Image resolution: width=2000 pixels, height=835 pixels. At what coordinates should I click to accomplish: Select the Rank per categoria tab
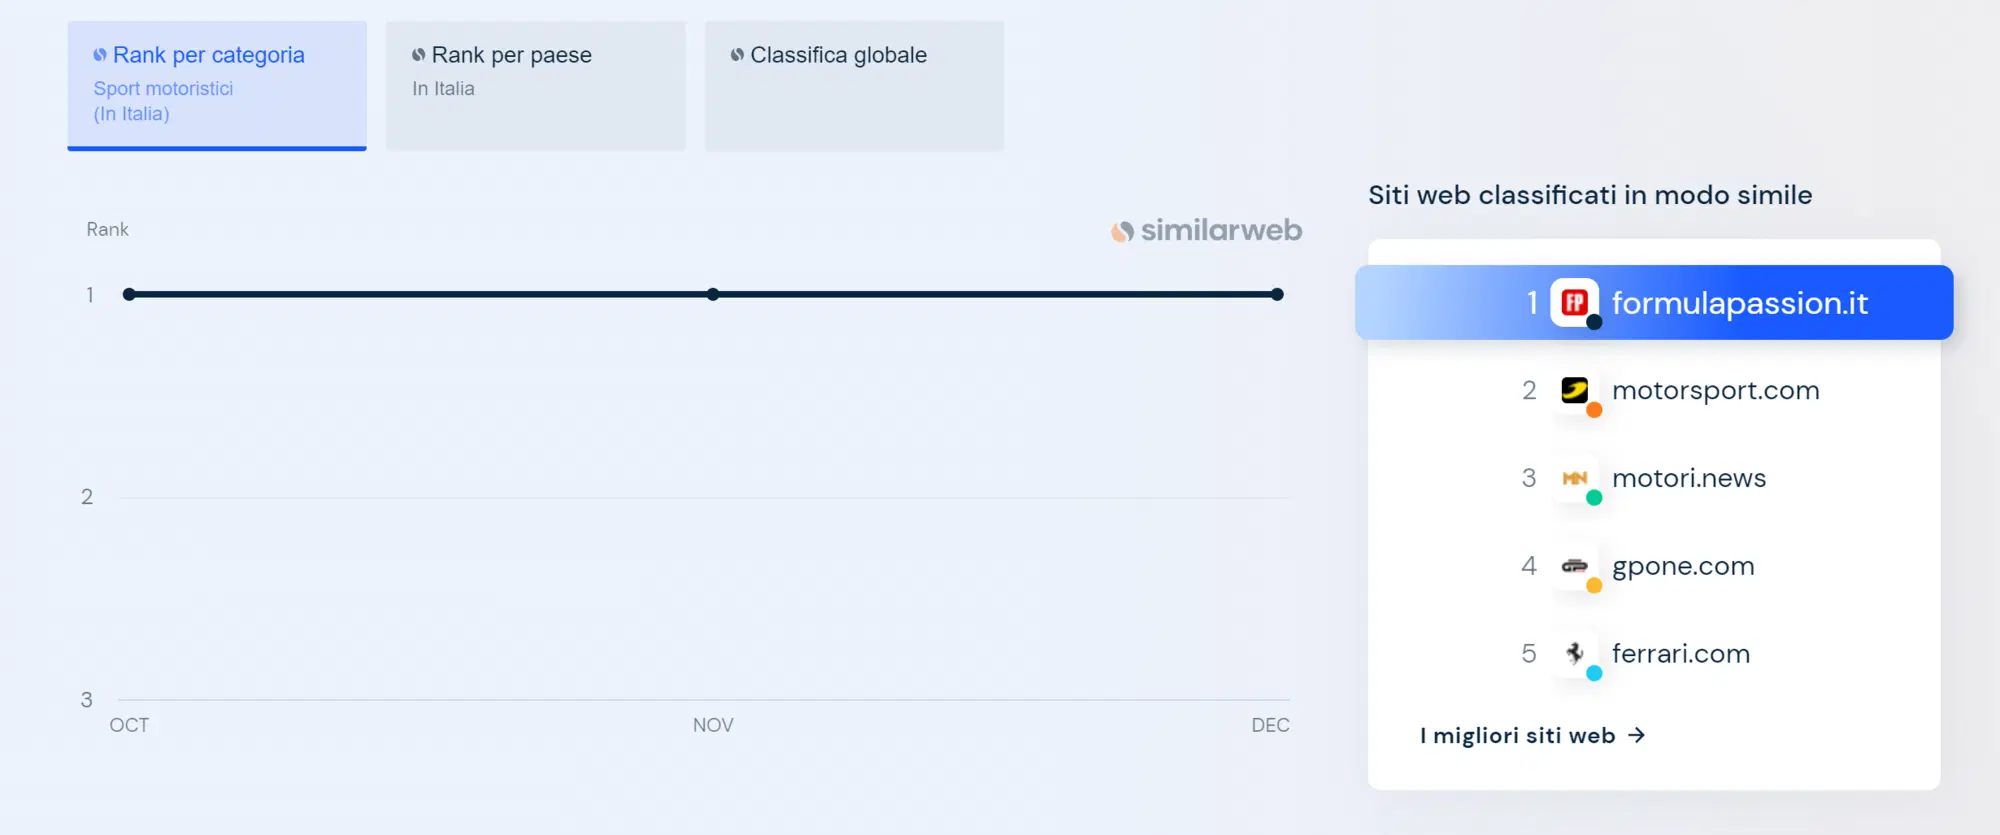[217, 85]
